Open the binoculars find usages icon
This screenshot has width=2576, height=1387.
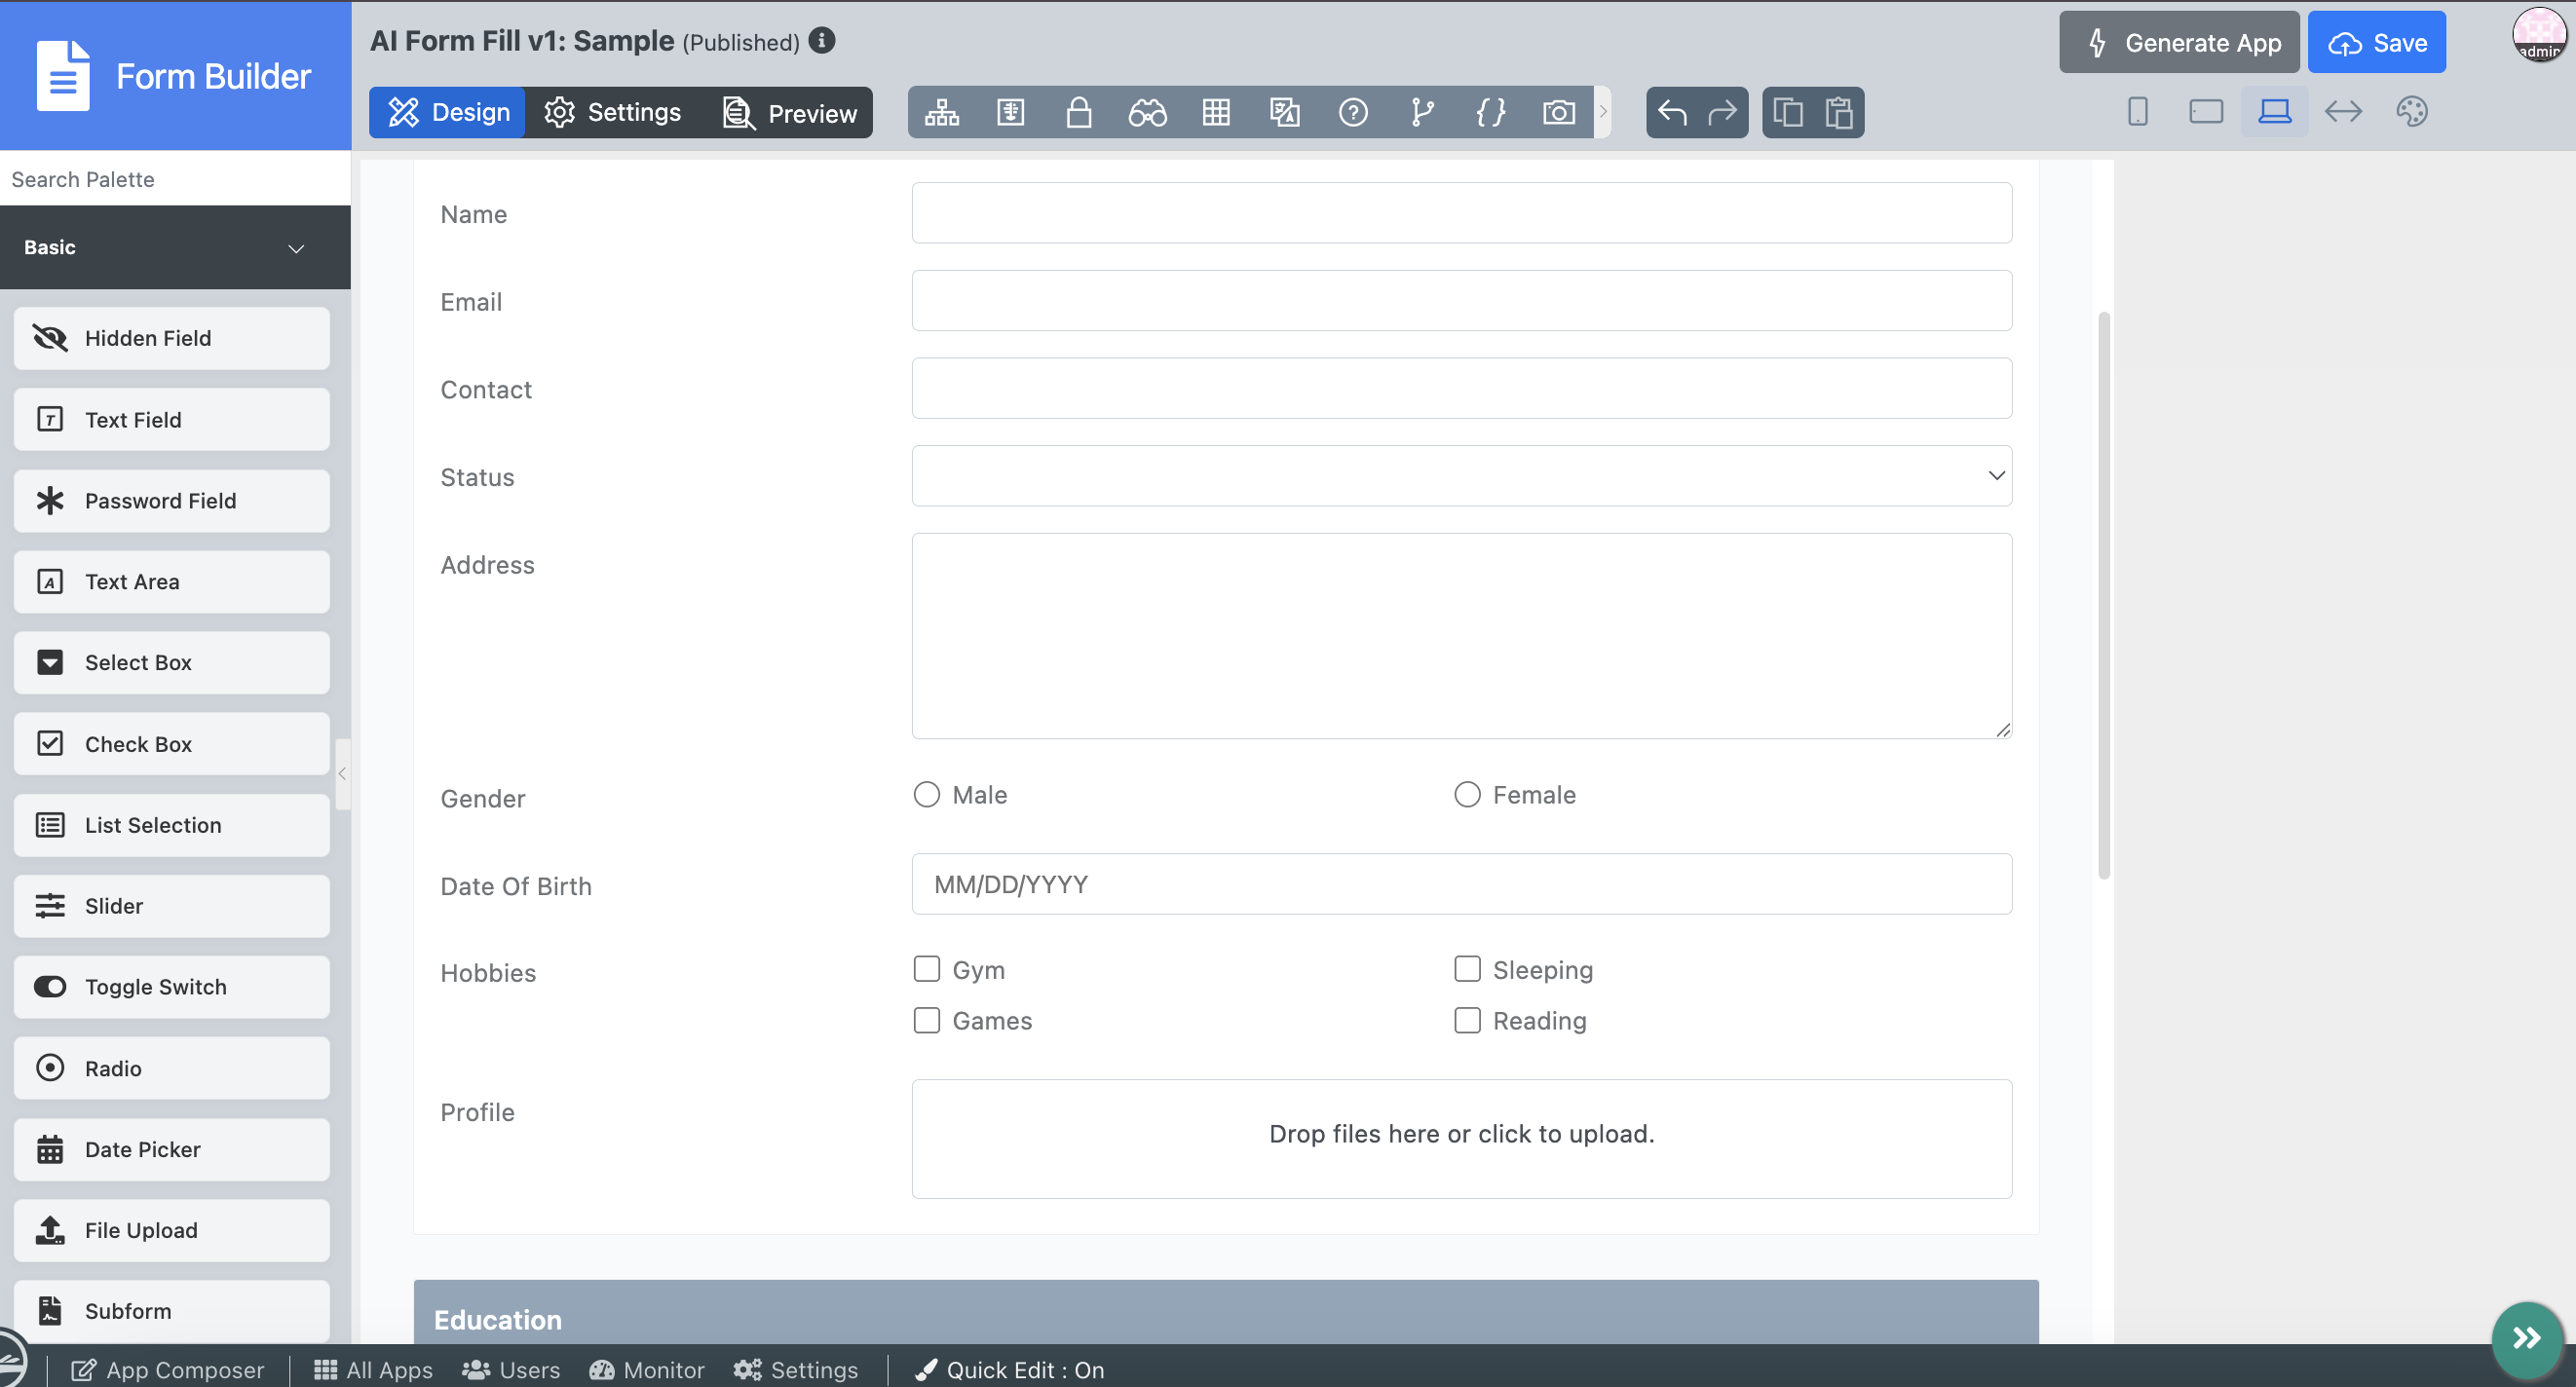(1147, 112)
